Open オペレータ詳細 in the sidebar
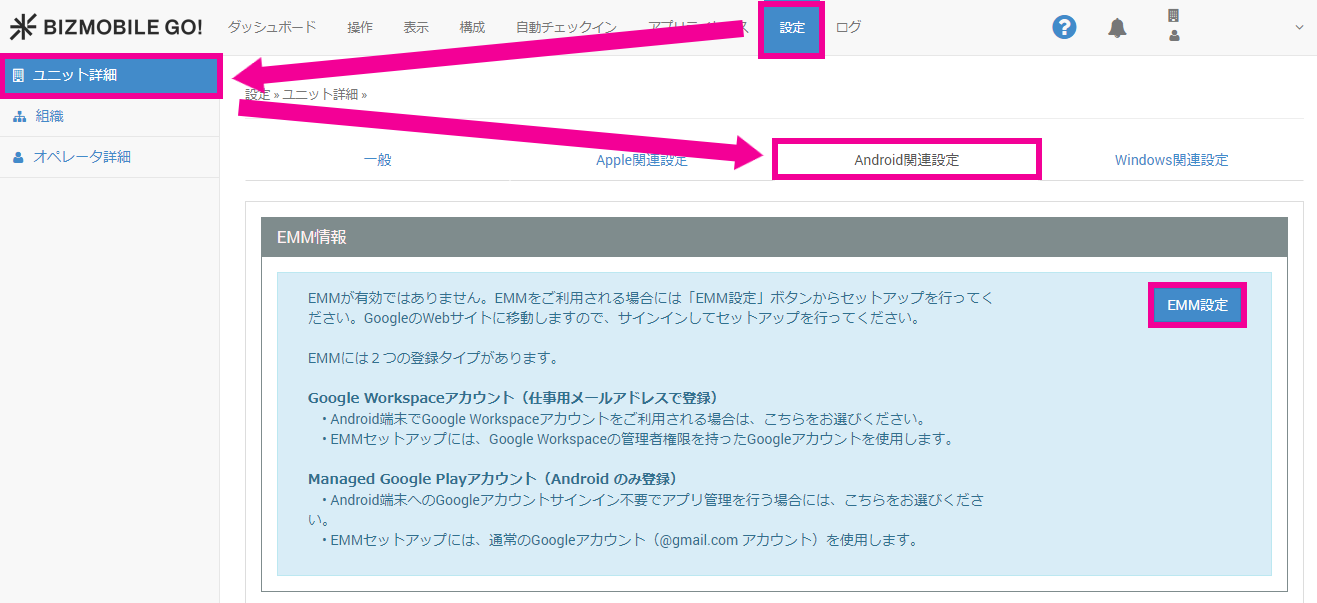Image resolution: width=1317 pixels, height=603 pixels. tap(82, 157)
